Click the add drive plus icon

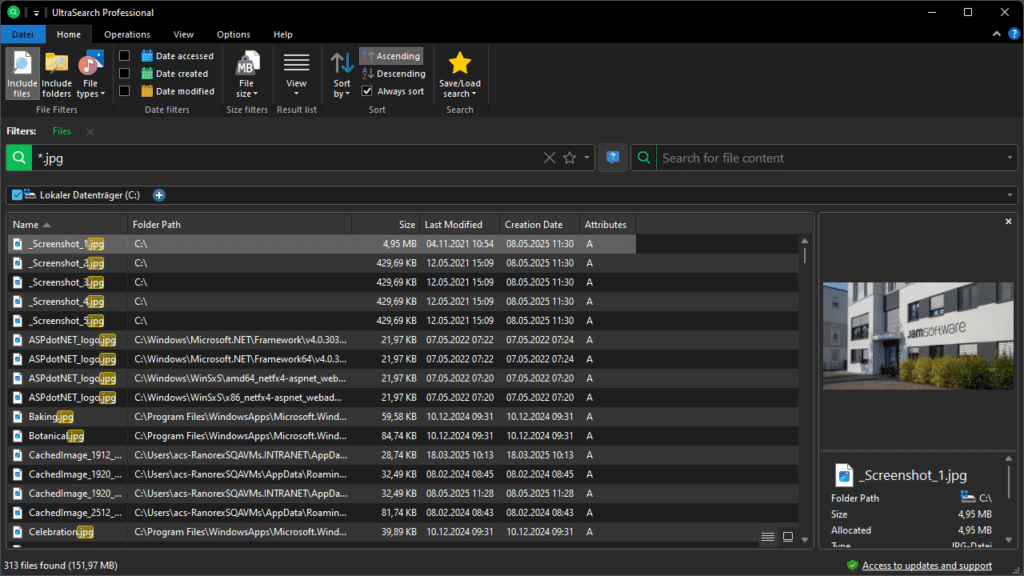point(159,195)
